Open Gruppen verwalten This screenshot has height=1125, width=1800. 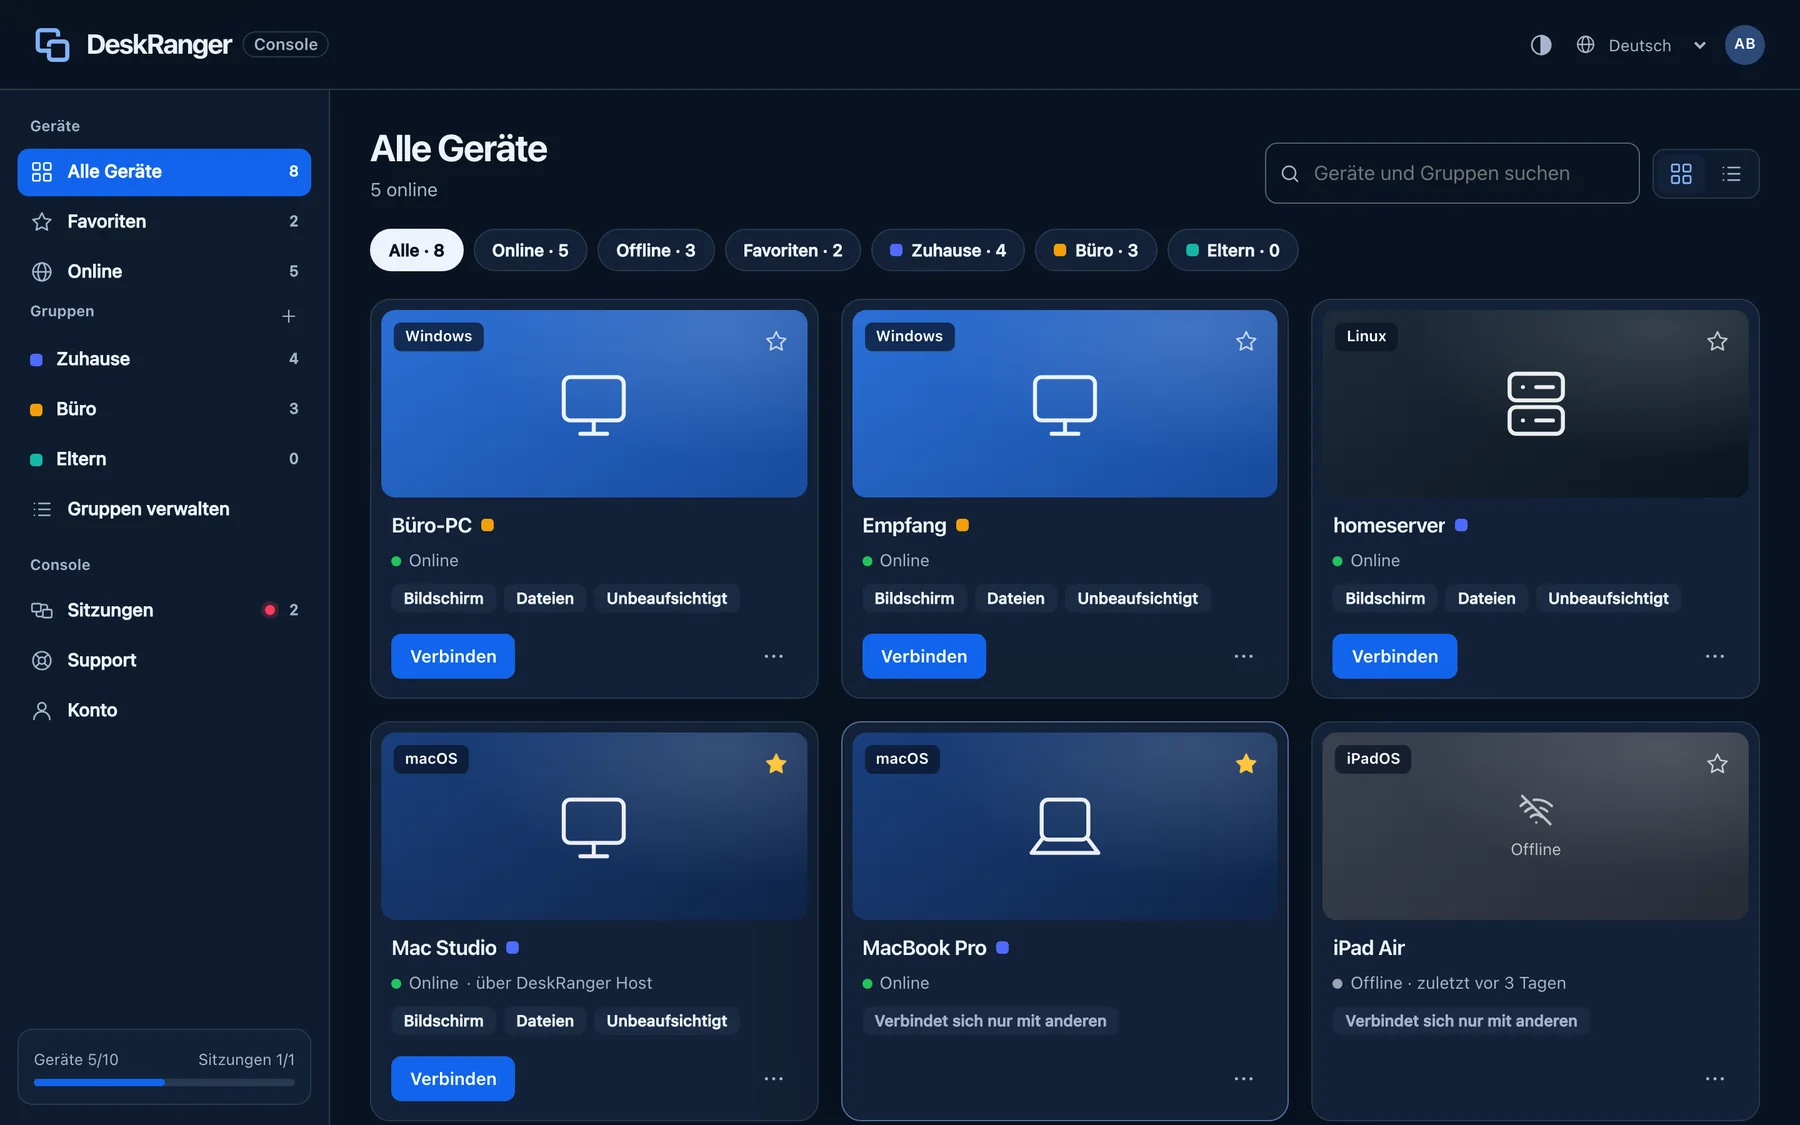(164, 509)
